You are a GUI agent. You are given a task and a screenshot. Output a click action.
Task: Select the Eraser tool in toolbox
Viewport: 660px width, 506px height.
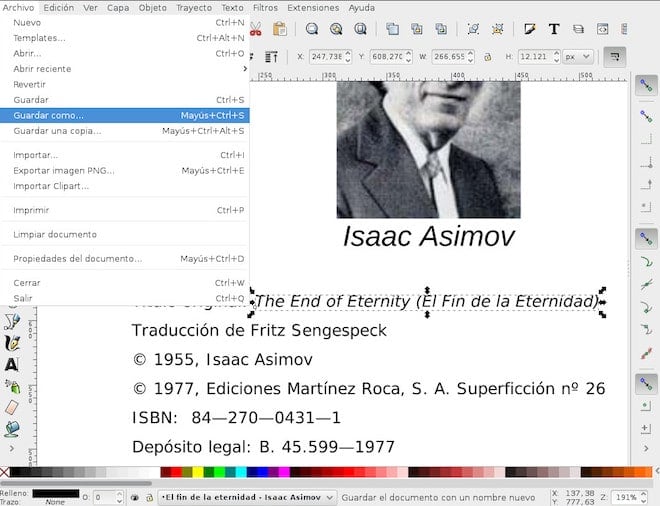[x=12, y=407]
